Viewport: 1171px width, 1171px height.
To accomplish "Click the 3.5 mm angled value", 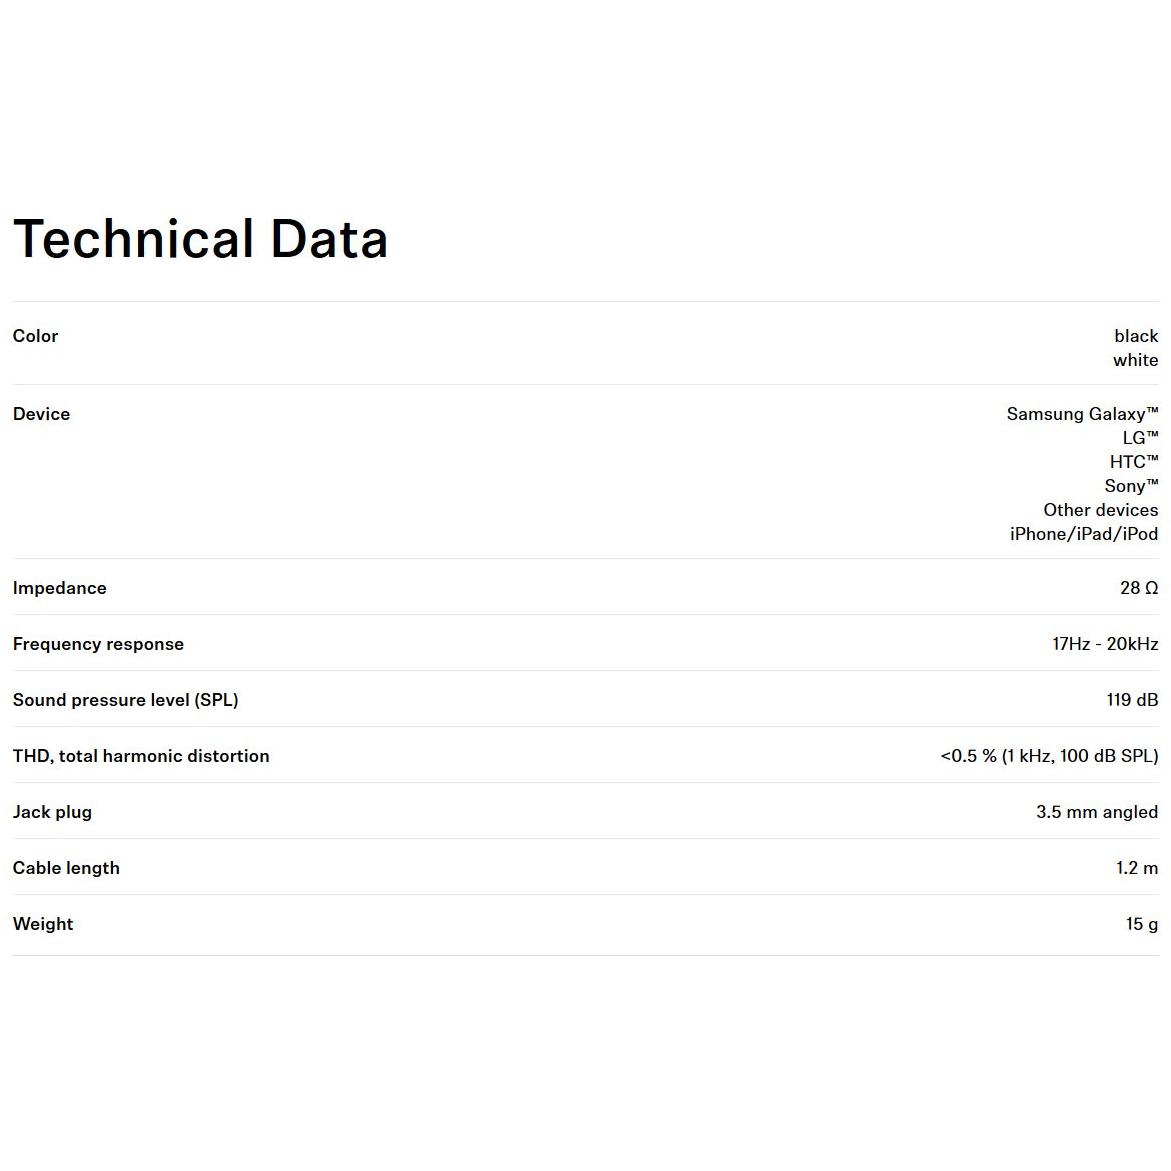I will coord(1097,812).
